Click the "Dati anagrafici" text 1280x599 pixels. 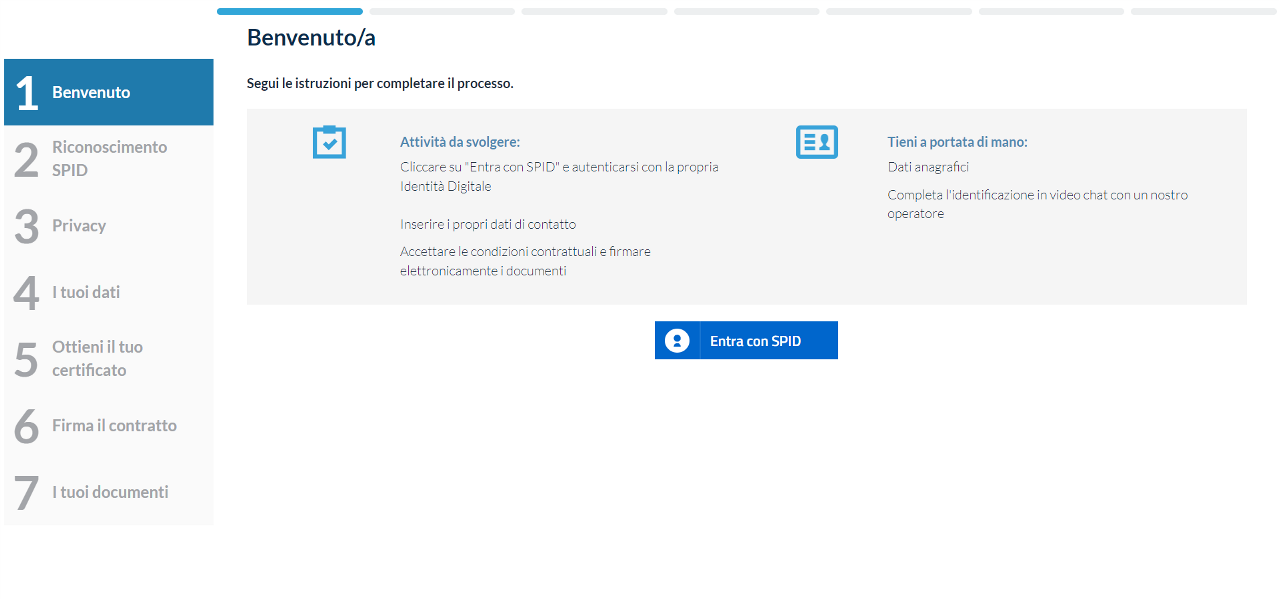click(x=928, y=167)
